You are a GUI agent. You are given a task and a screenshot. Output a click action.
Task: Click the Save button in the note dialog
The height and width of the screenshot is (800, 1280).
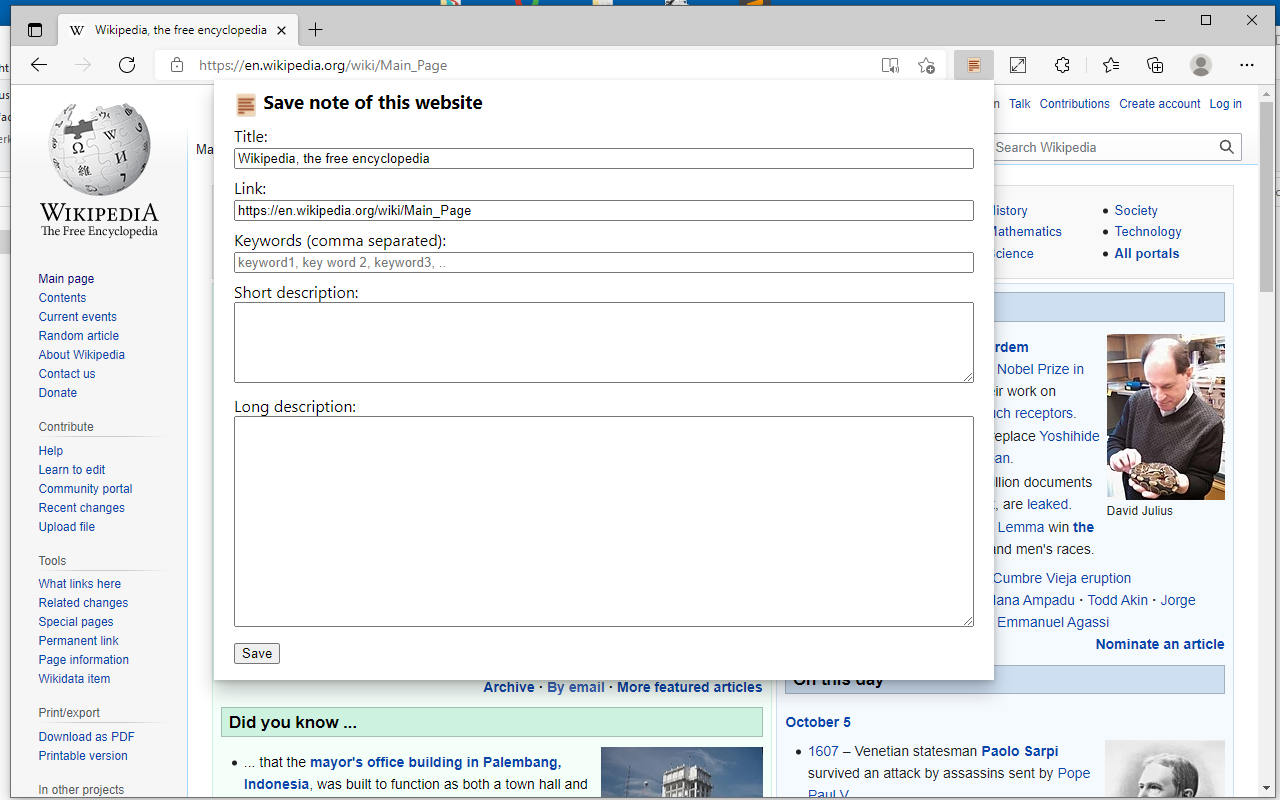[256, 652]
